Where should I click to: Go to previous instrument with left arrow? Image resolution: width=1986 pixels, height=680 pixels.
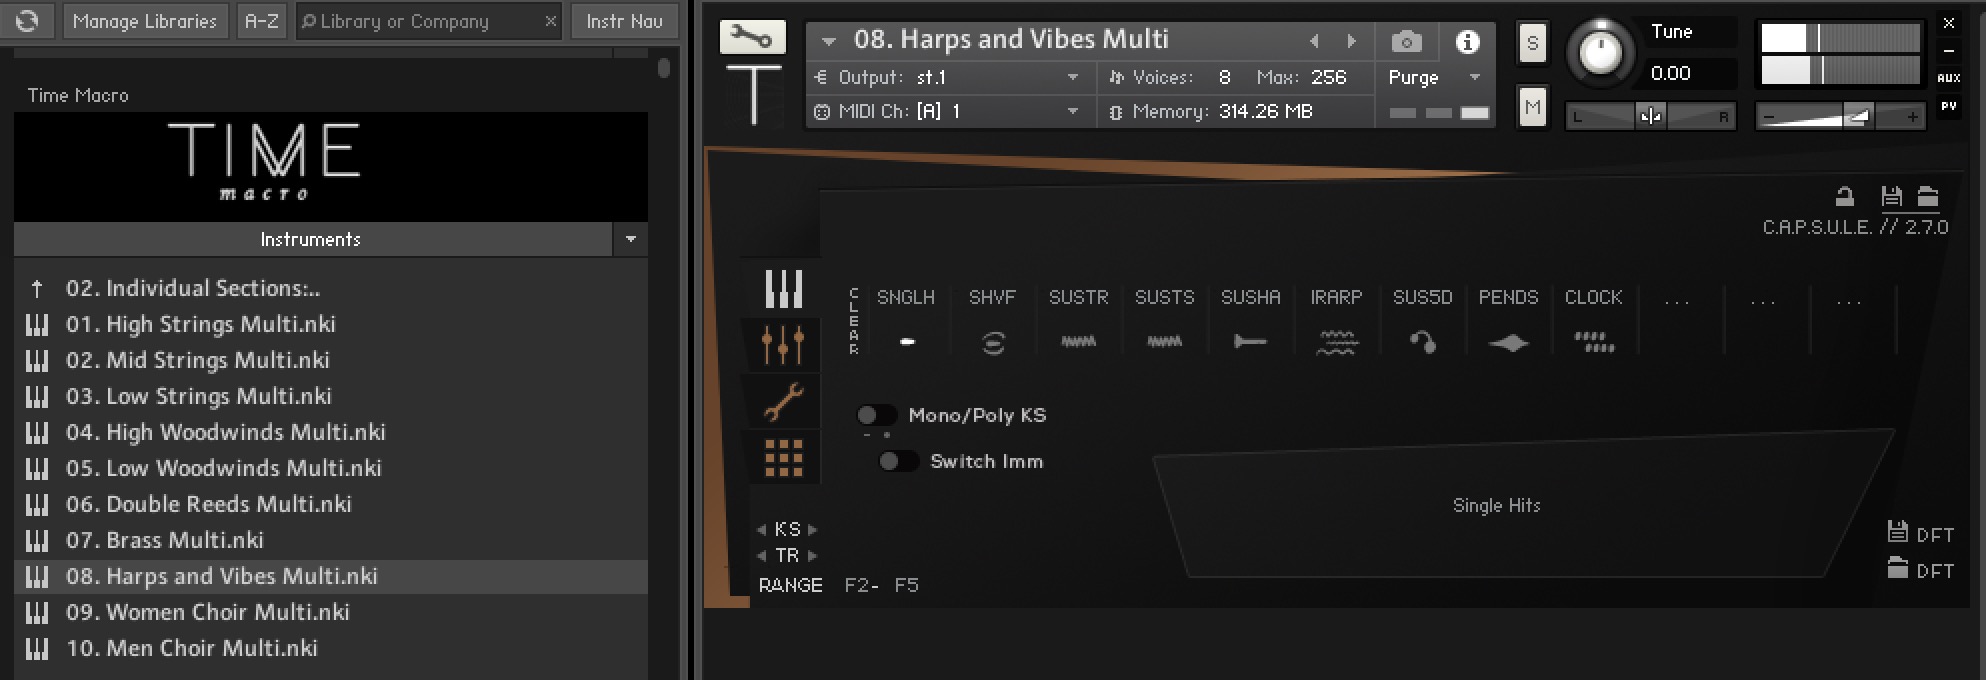[1314, 41]
